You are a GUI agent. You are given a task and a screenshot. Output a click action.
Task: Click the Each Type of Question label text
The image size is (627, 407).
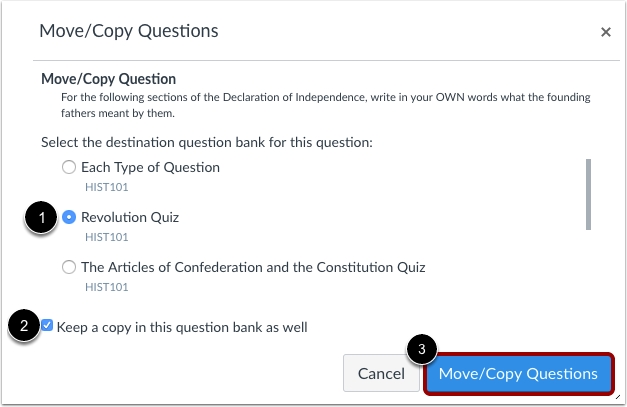tap(150, 168)
